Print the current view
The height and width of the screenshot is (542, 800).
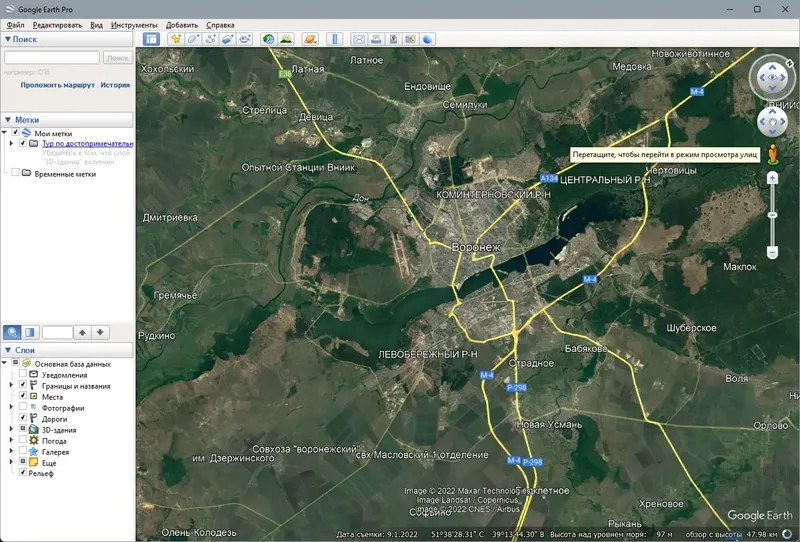376,39
